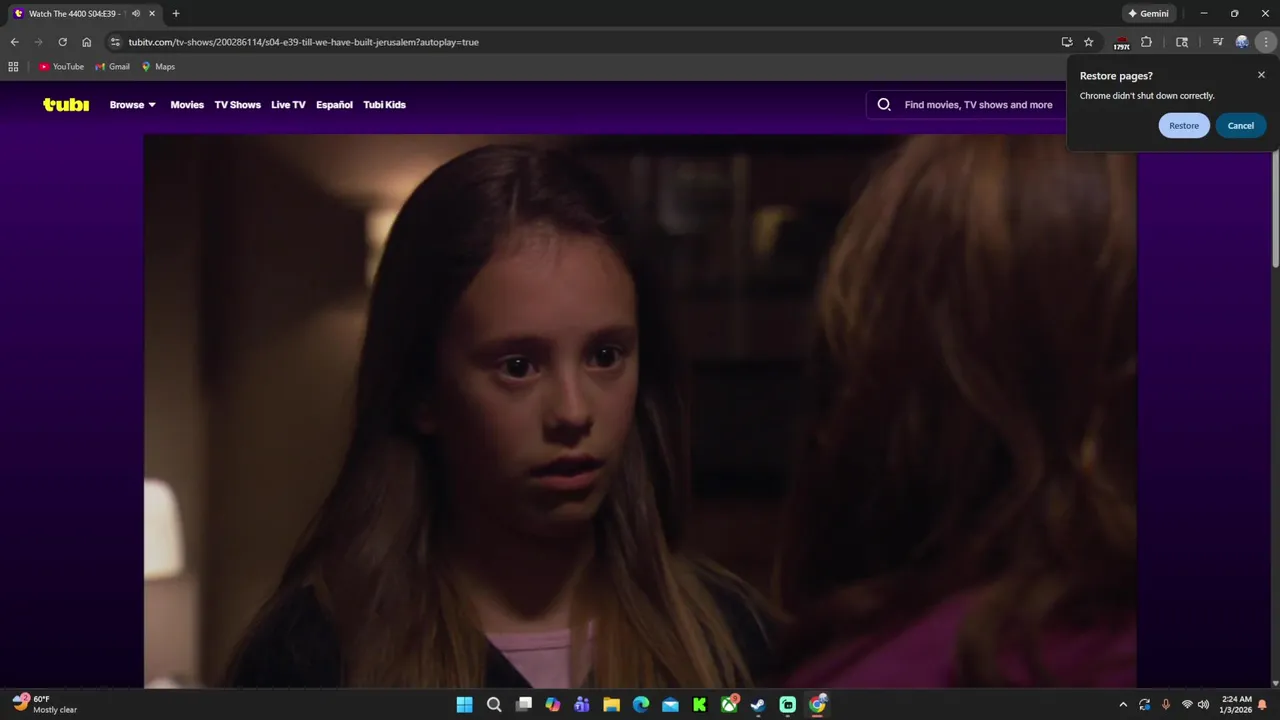
Task: Open the Chrome three-dot menu
Action: tap(1266, 42)
